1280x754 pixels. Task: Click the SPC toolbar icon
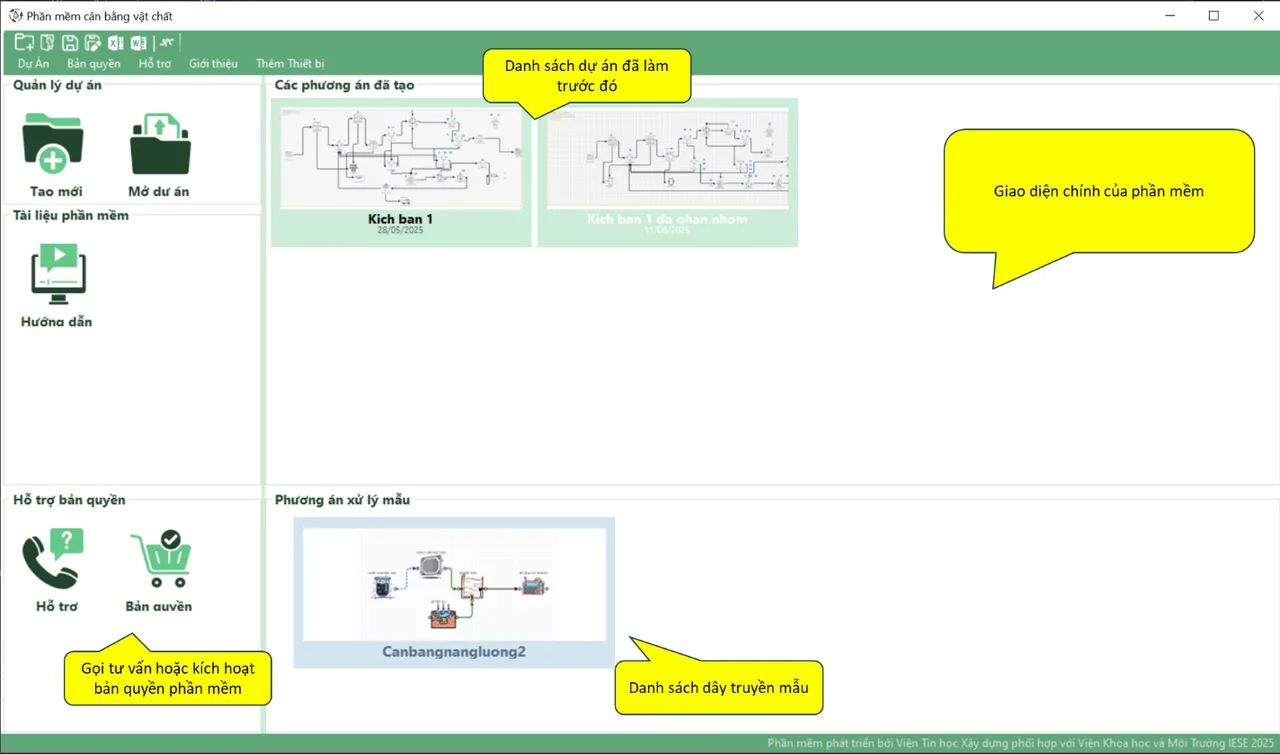coord(166,42)
